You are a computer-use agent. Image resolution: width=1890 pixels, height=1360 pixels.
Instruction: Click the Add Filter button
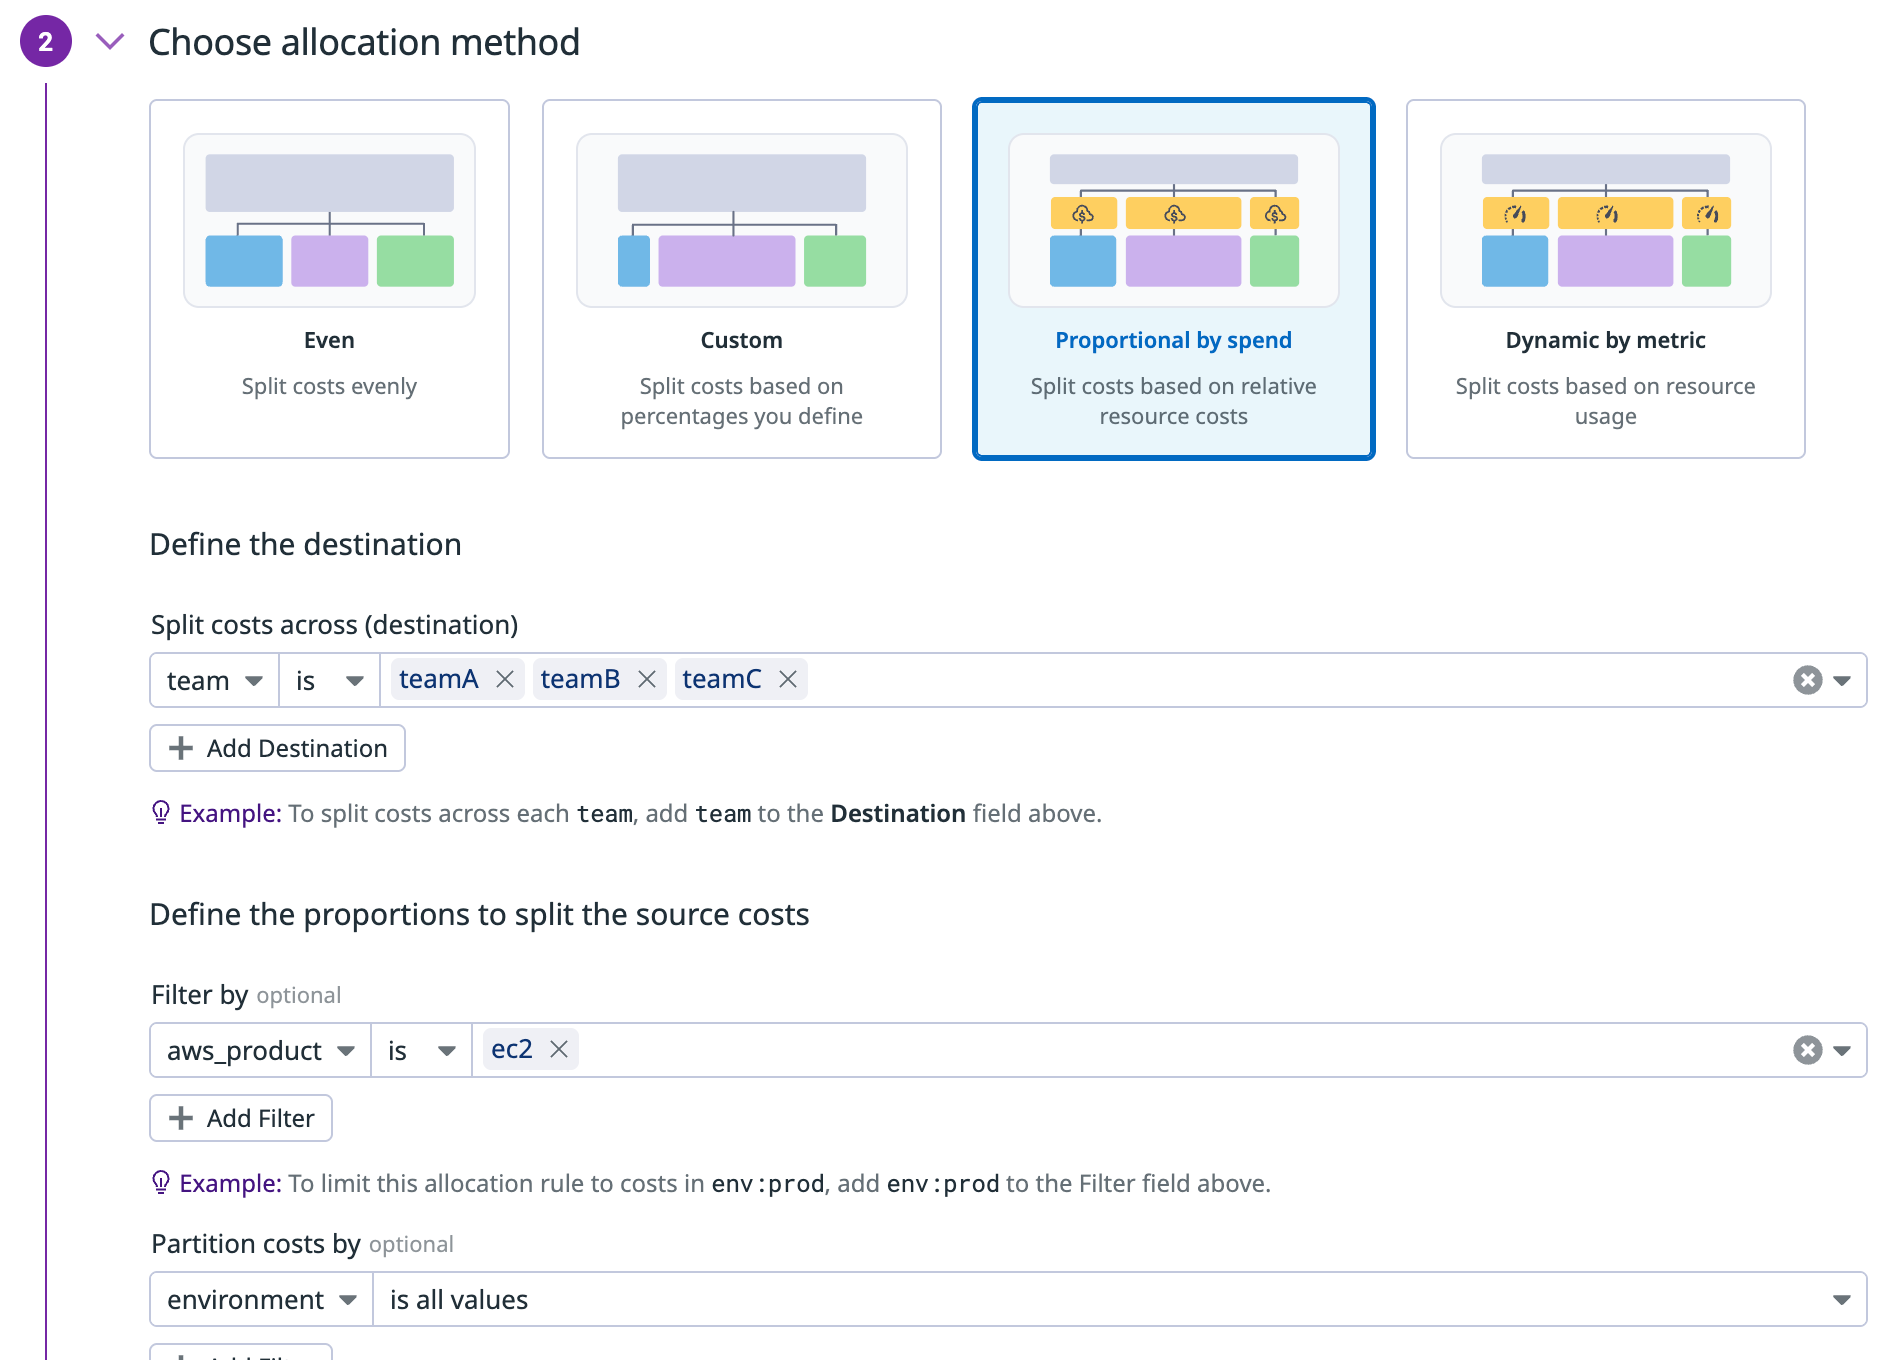pyautogui.click(x=241, y=1119)
